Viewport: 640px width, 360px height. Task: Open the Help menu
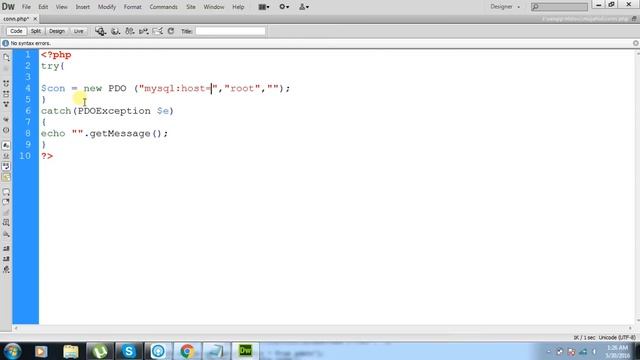pos(238,7)
